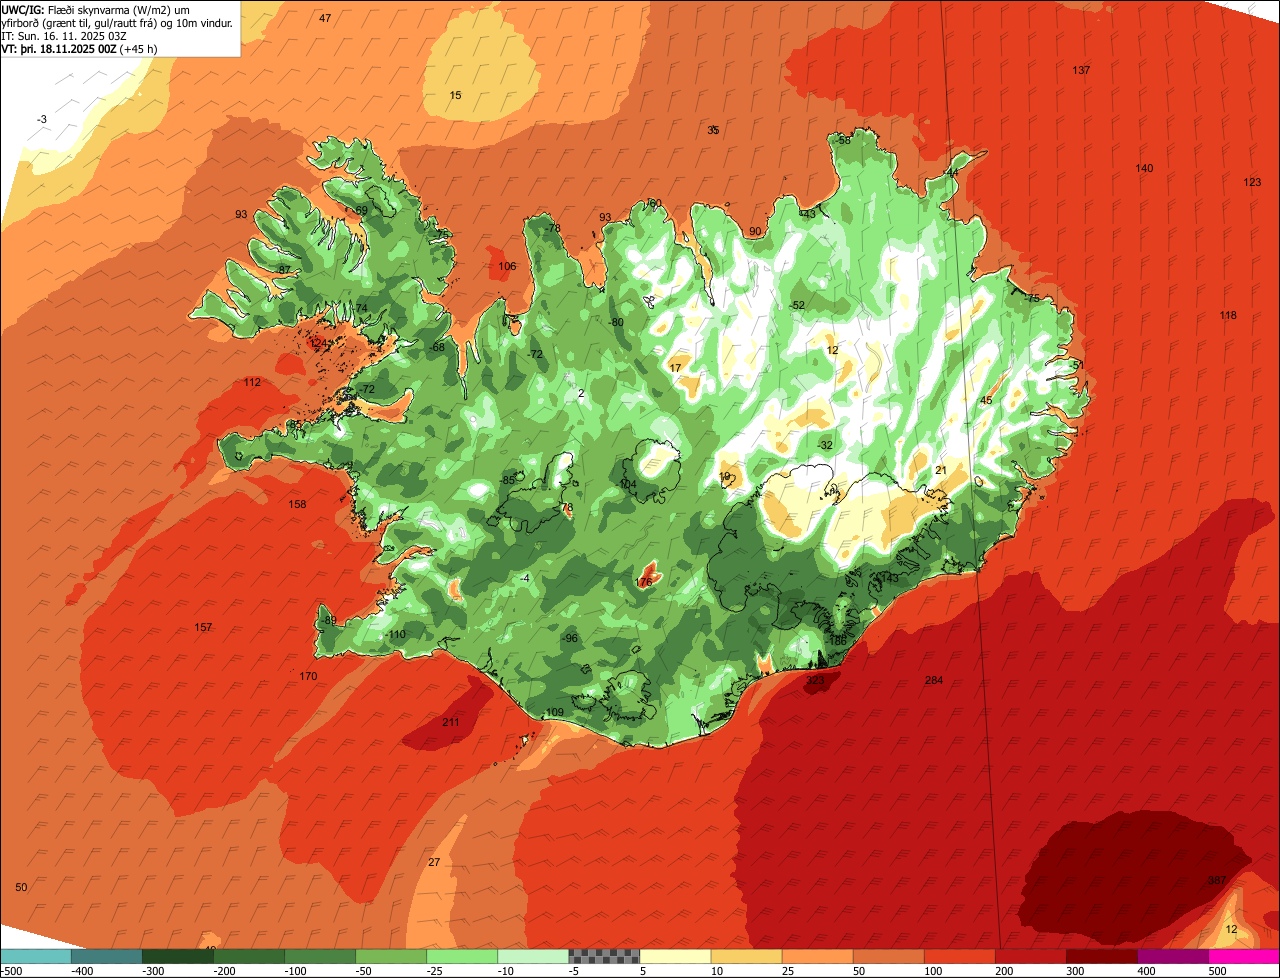The width and height of the screenshot is (1280, 978).
Task: Click the value 112 near the Westfjords
Action: click(251, 382)
